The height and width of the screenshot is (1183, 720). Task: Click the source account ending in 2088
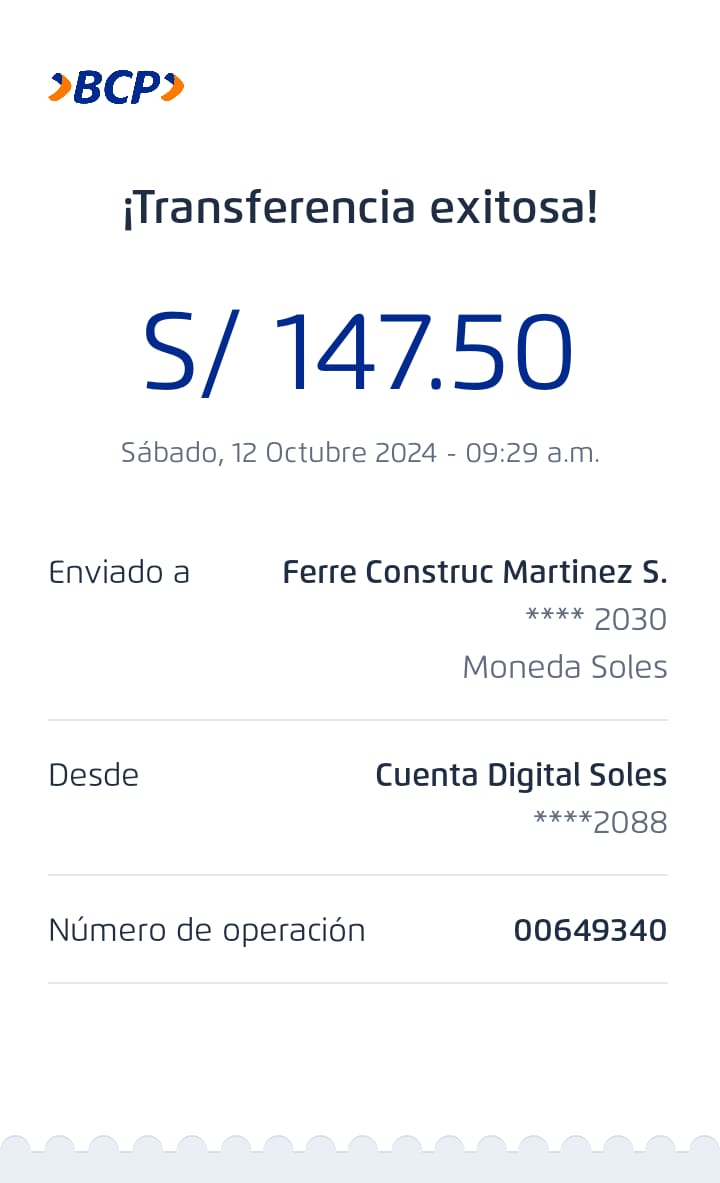point(600,822)
